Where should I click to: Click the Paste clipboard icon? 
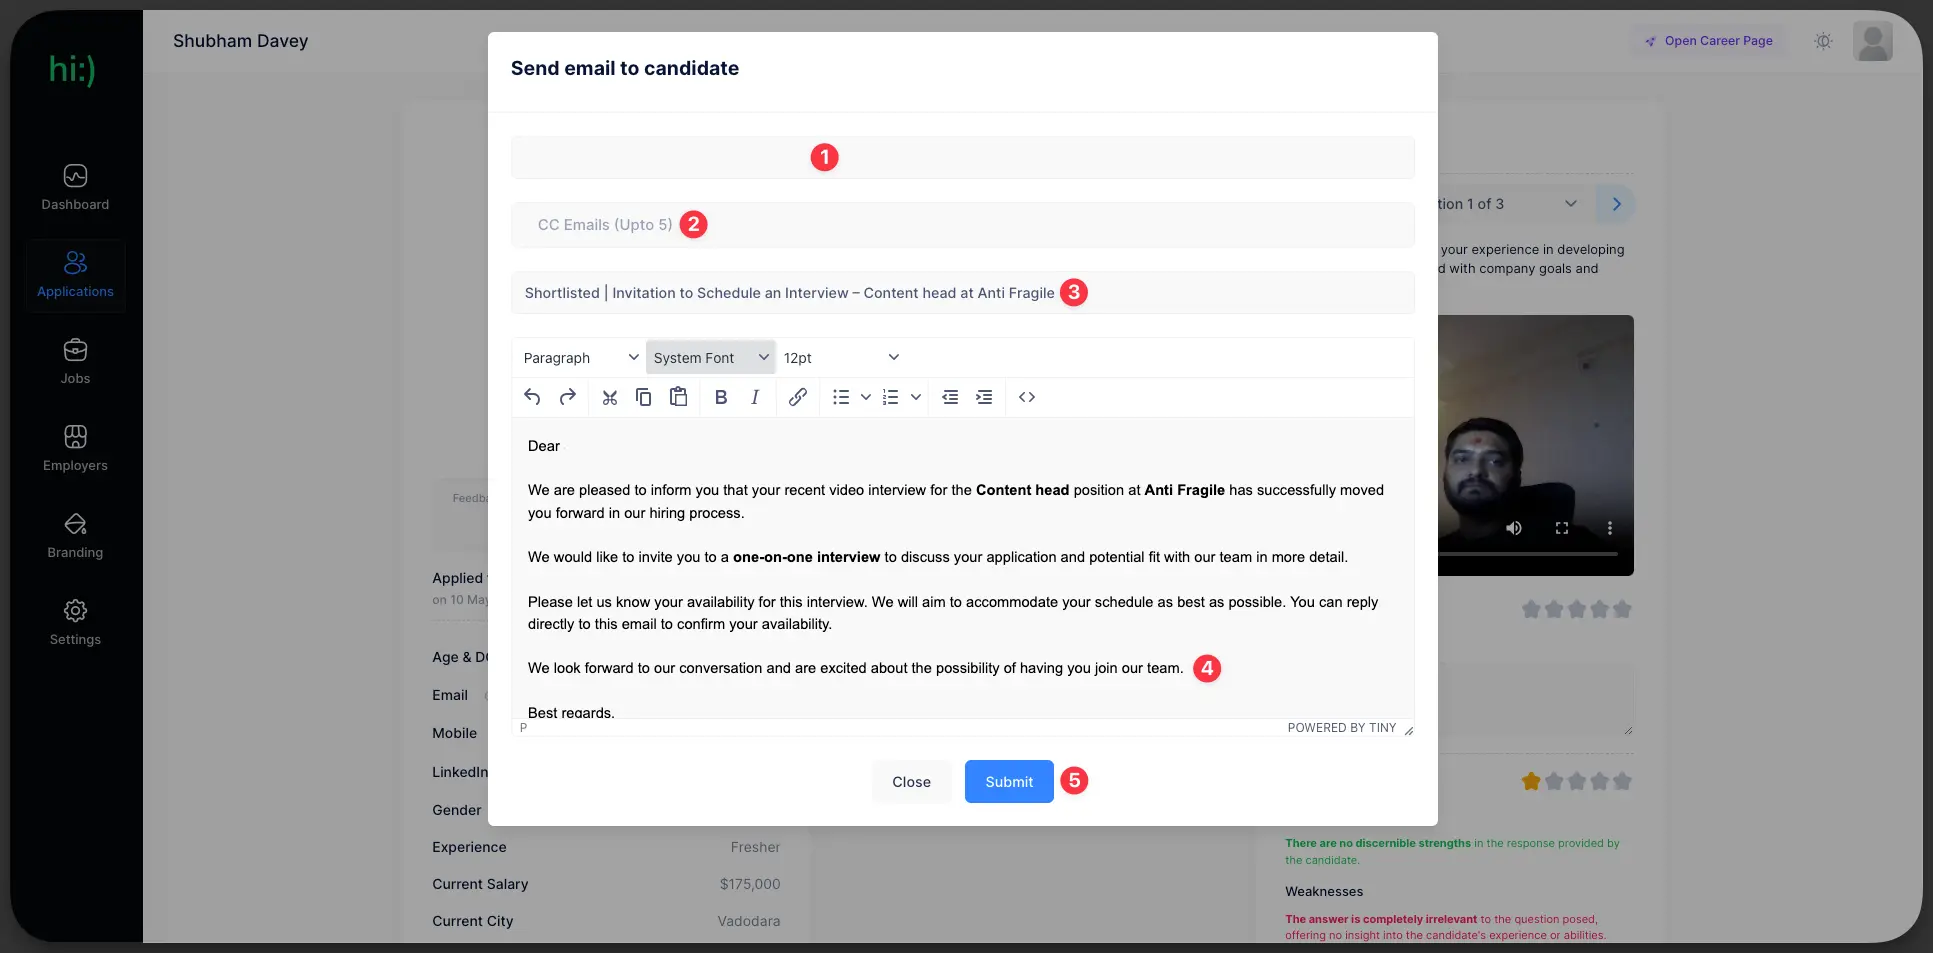pos(679,397)
